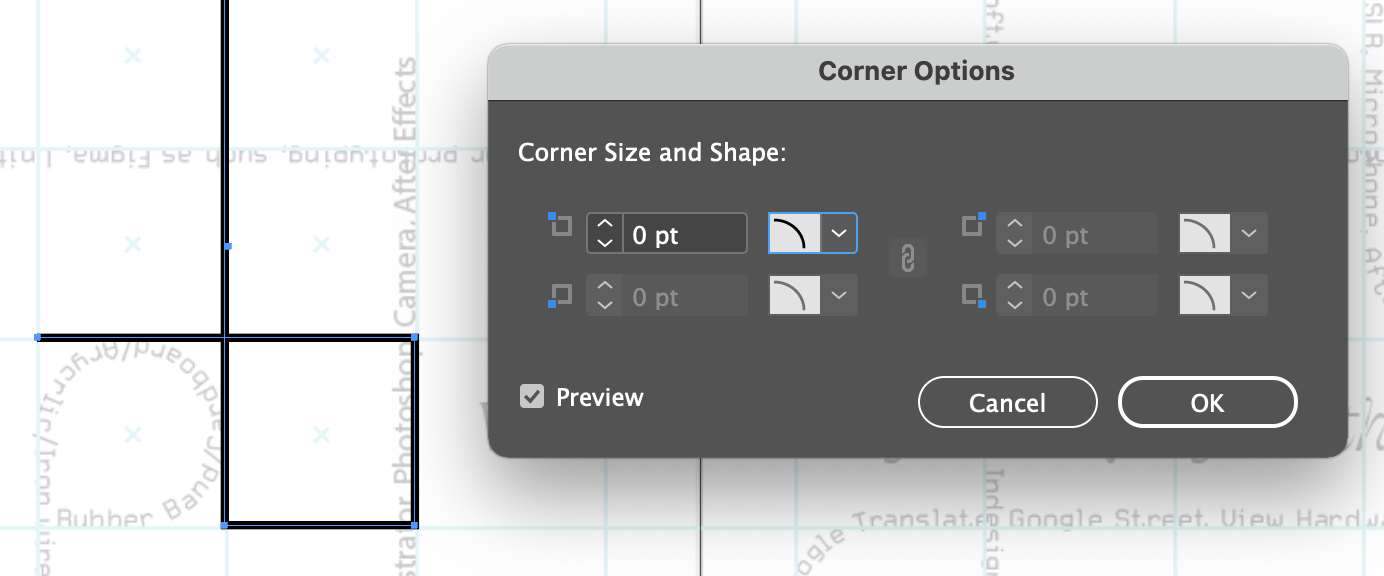The image size is (1384, 576).
Task: Click the top-right corner shape preview thumbnail
Action: pyautogui.click(x=1207, y=232)
